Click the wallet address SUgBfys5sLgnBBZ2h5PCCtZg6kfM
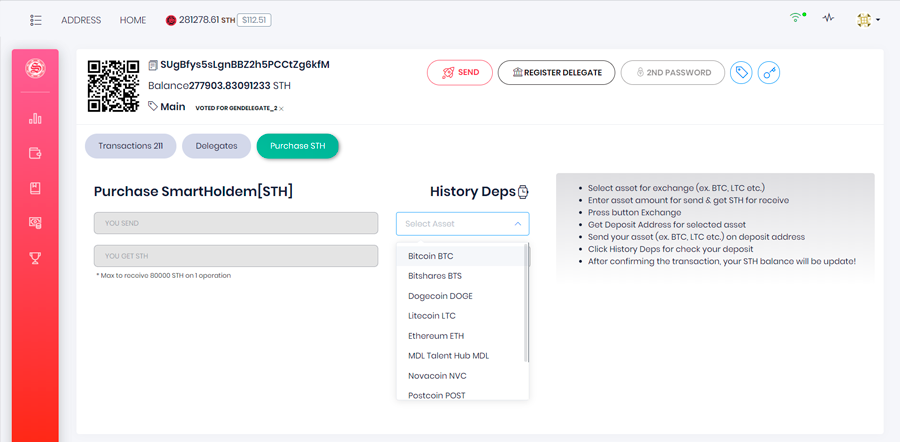The image size is (900, 442). coord(245,64)
